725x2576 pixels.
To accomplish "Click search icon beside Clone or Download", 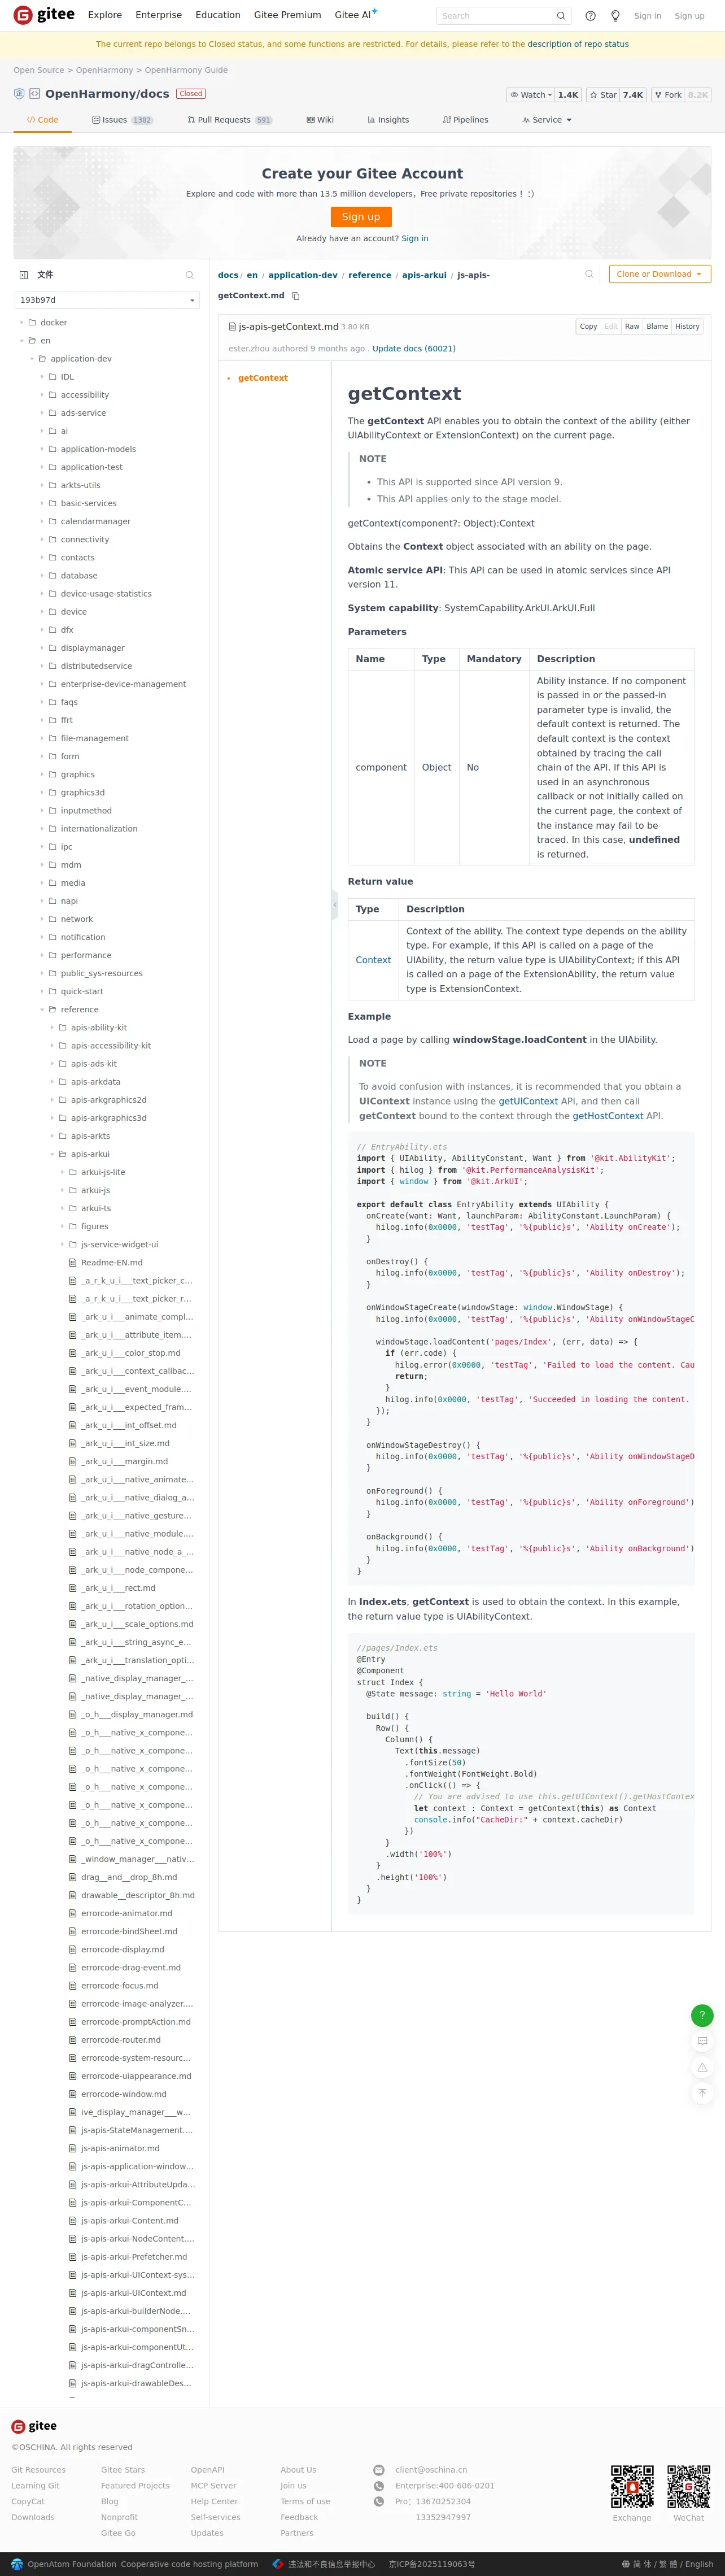I will click(x=589, y=274).
